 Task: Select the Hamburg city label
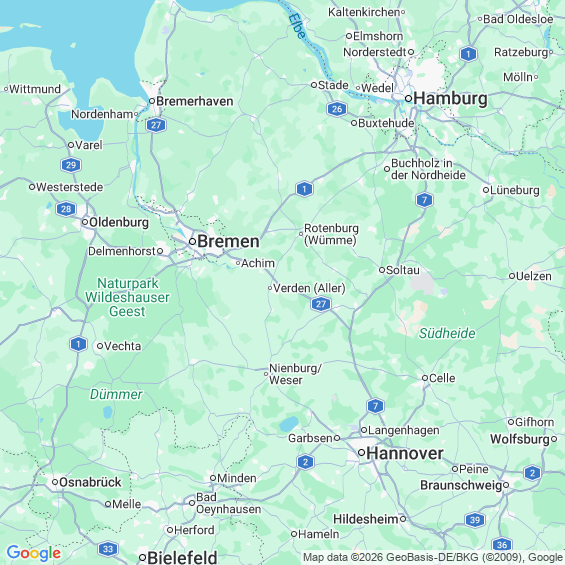click(450, 98)
